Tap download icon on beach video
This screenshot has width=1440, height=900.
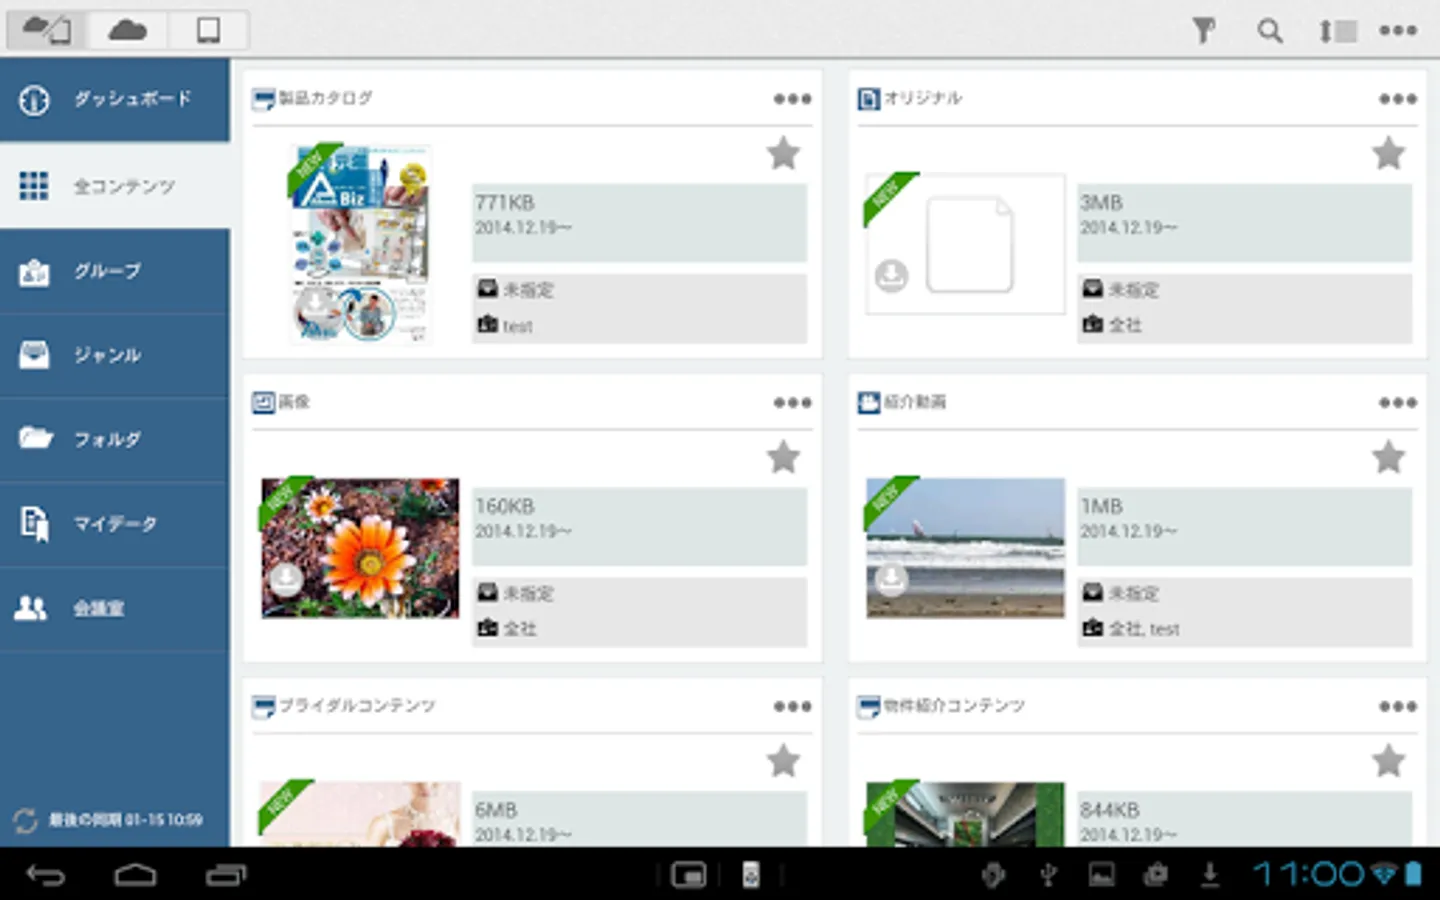point(891,579)
